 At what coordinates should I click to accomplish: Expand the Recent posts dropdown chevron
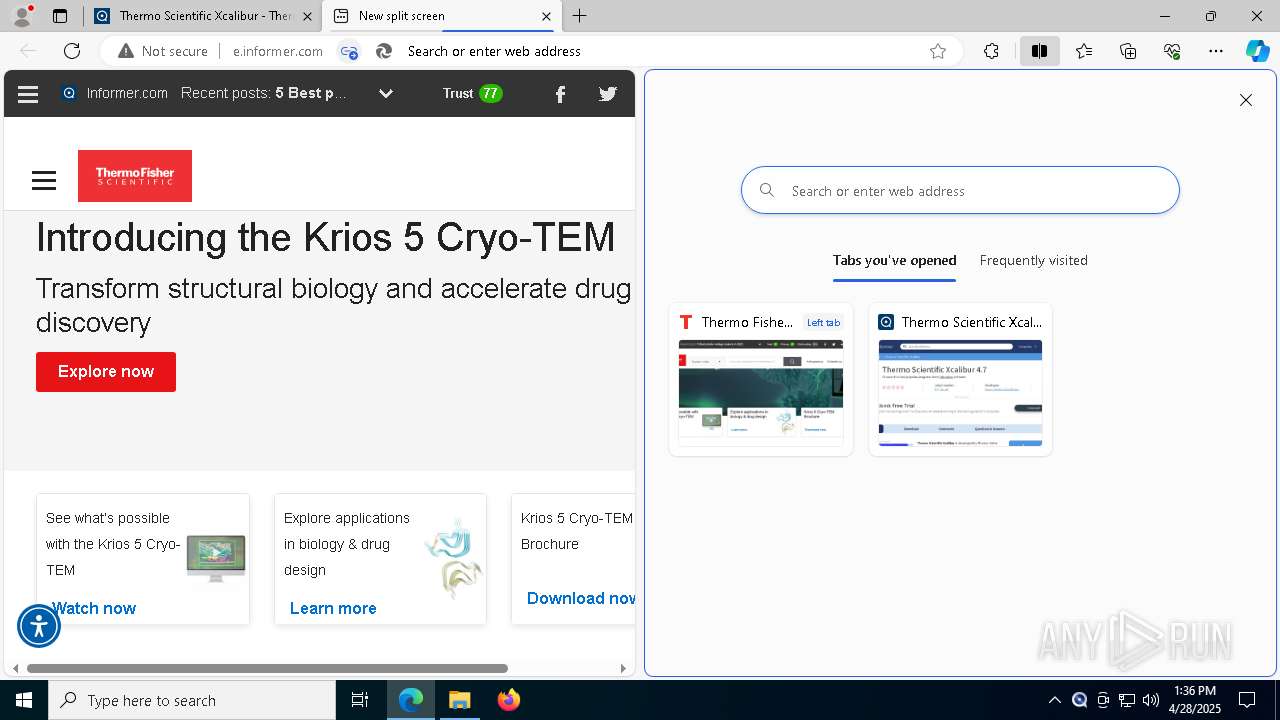click(386, 93)
